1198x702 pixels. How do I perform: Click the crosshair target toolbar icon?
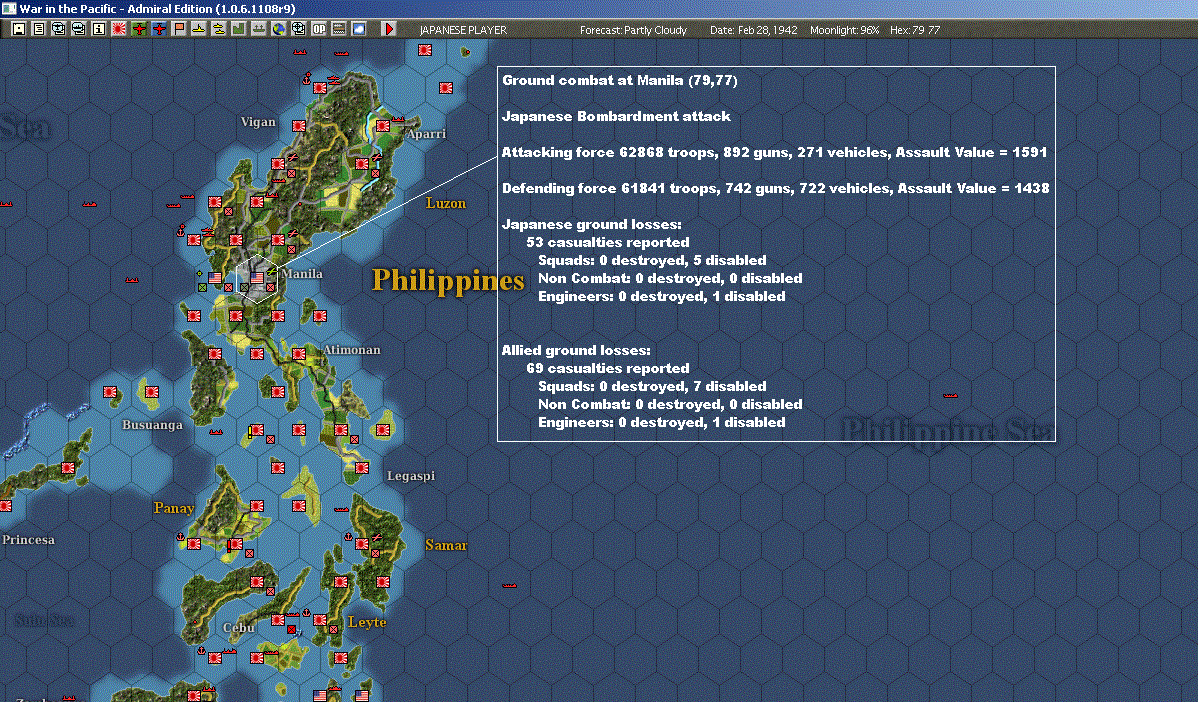tap(299, 29)
